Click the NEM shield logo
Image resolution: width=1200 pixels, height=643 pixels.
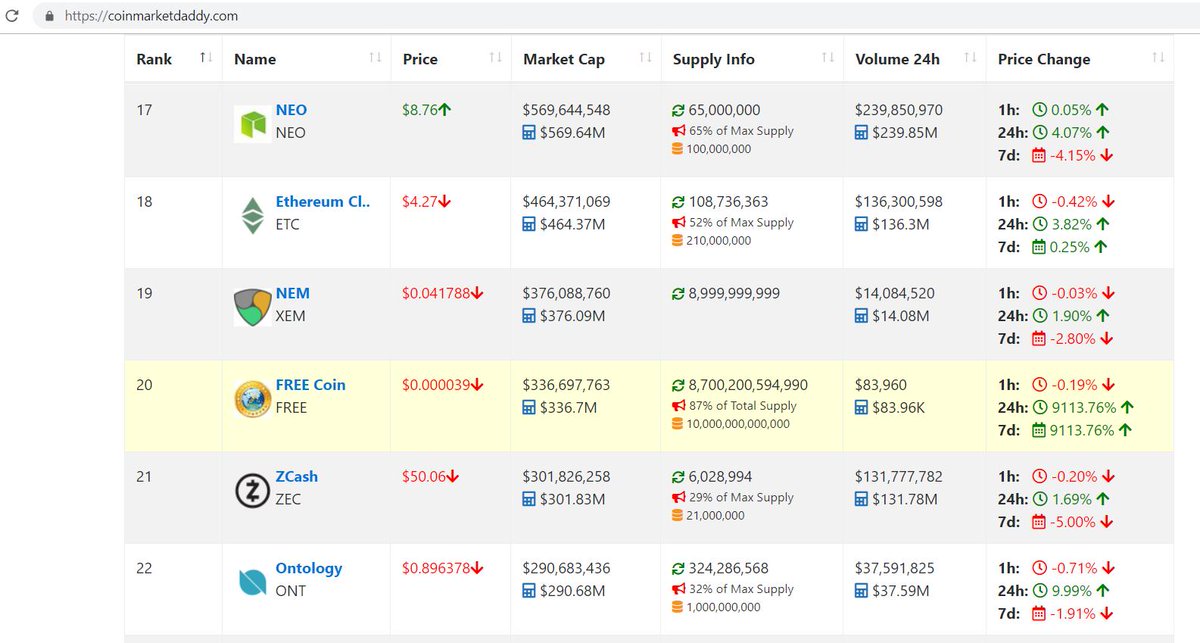click(252, 307)
